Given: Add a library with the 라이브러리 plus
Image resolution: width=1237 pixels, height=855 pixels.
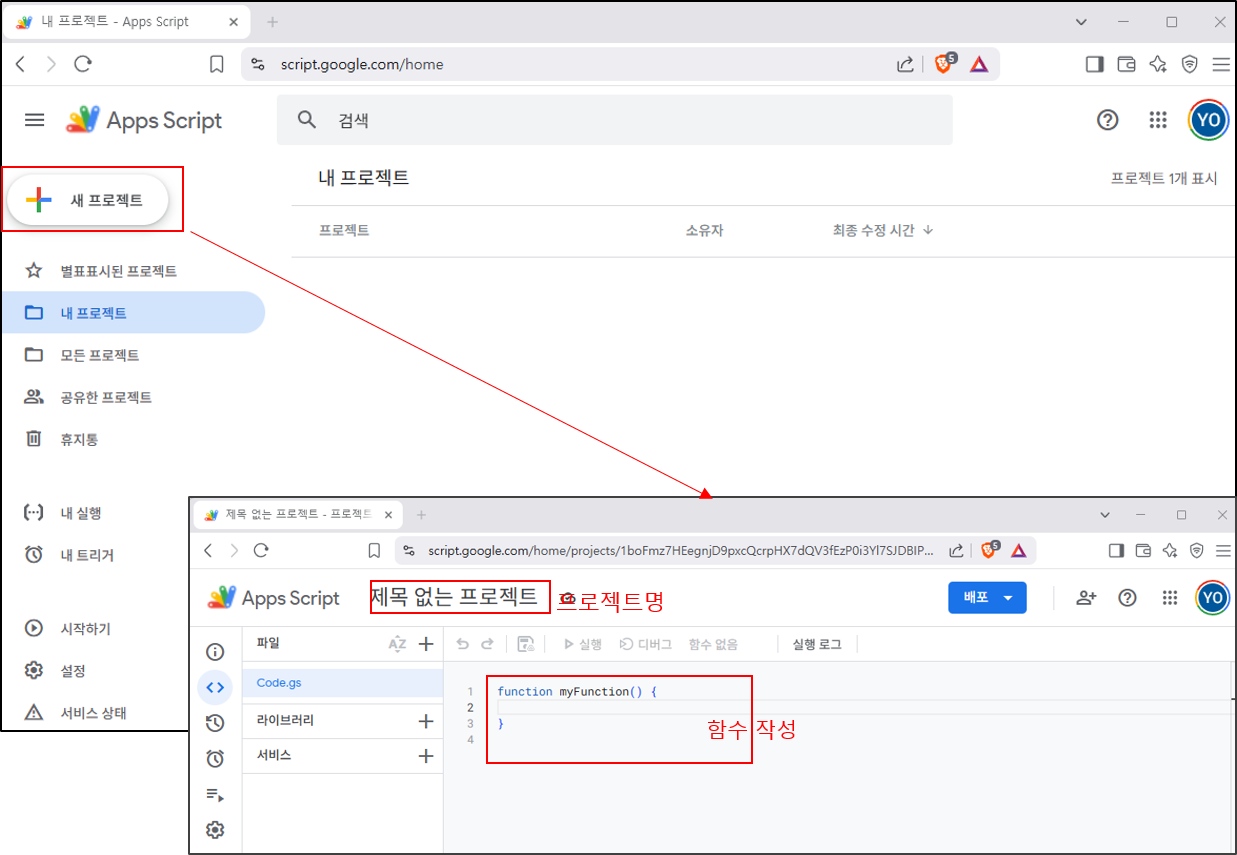Looking at the screenshot, I should tap(426, 721).
